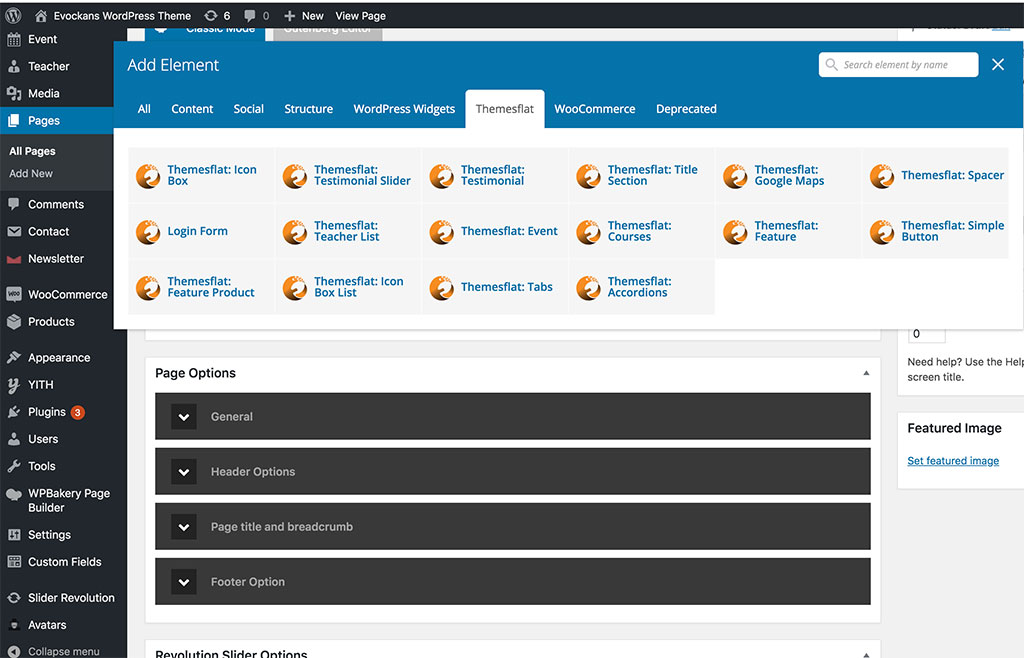Open the YITH icon in sidebar
Viewport: 1024px width, 658px height.
[x=14, y=385]
